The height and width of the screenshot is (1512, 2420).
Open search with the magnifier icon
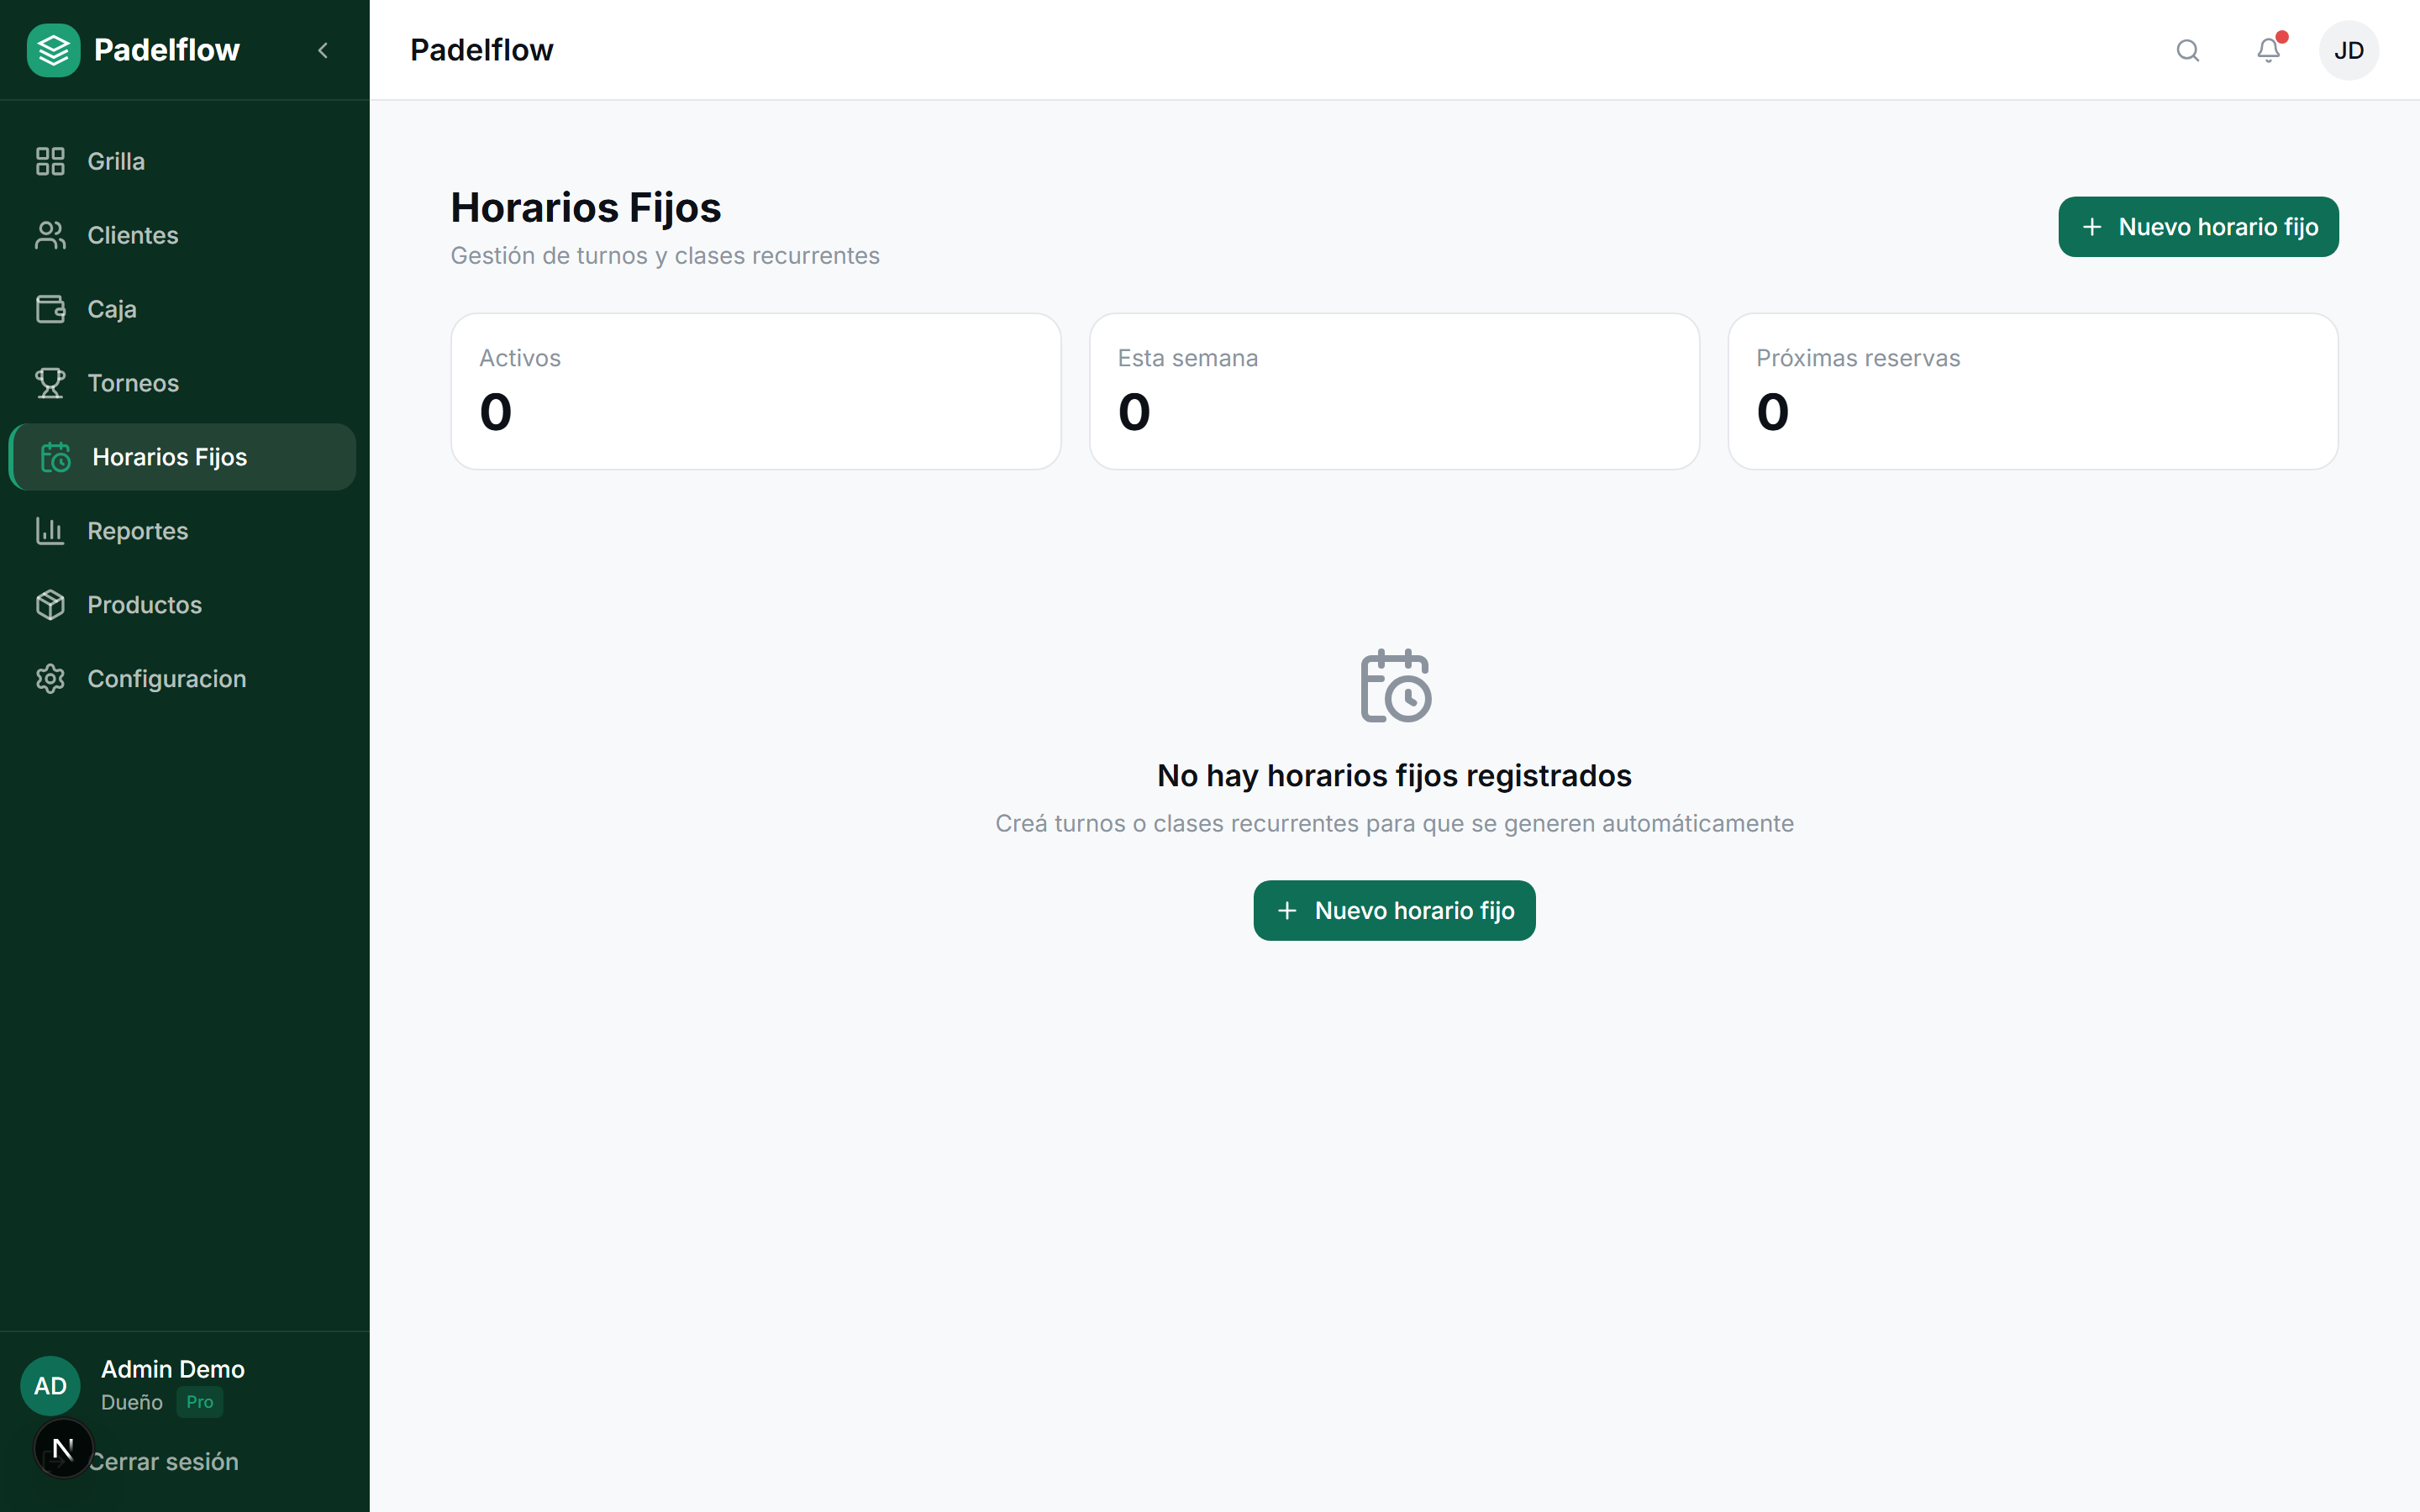[2188, 50]
